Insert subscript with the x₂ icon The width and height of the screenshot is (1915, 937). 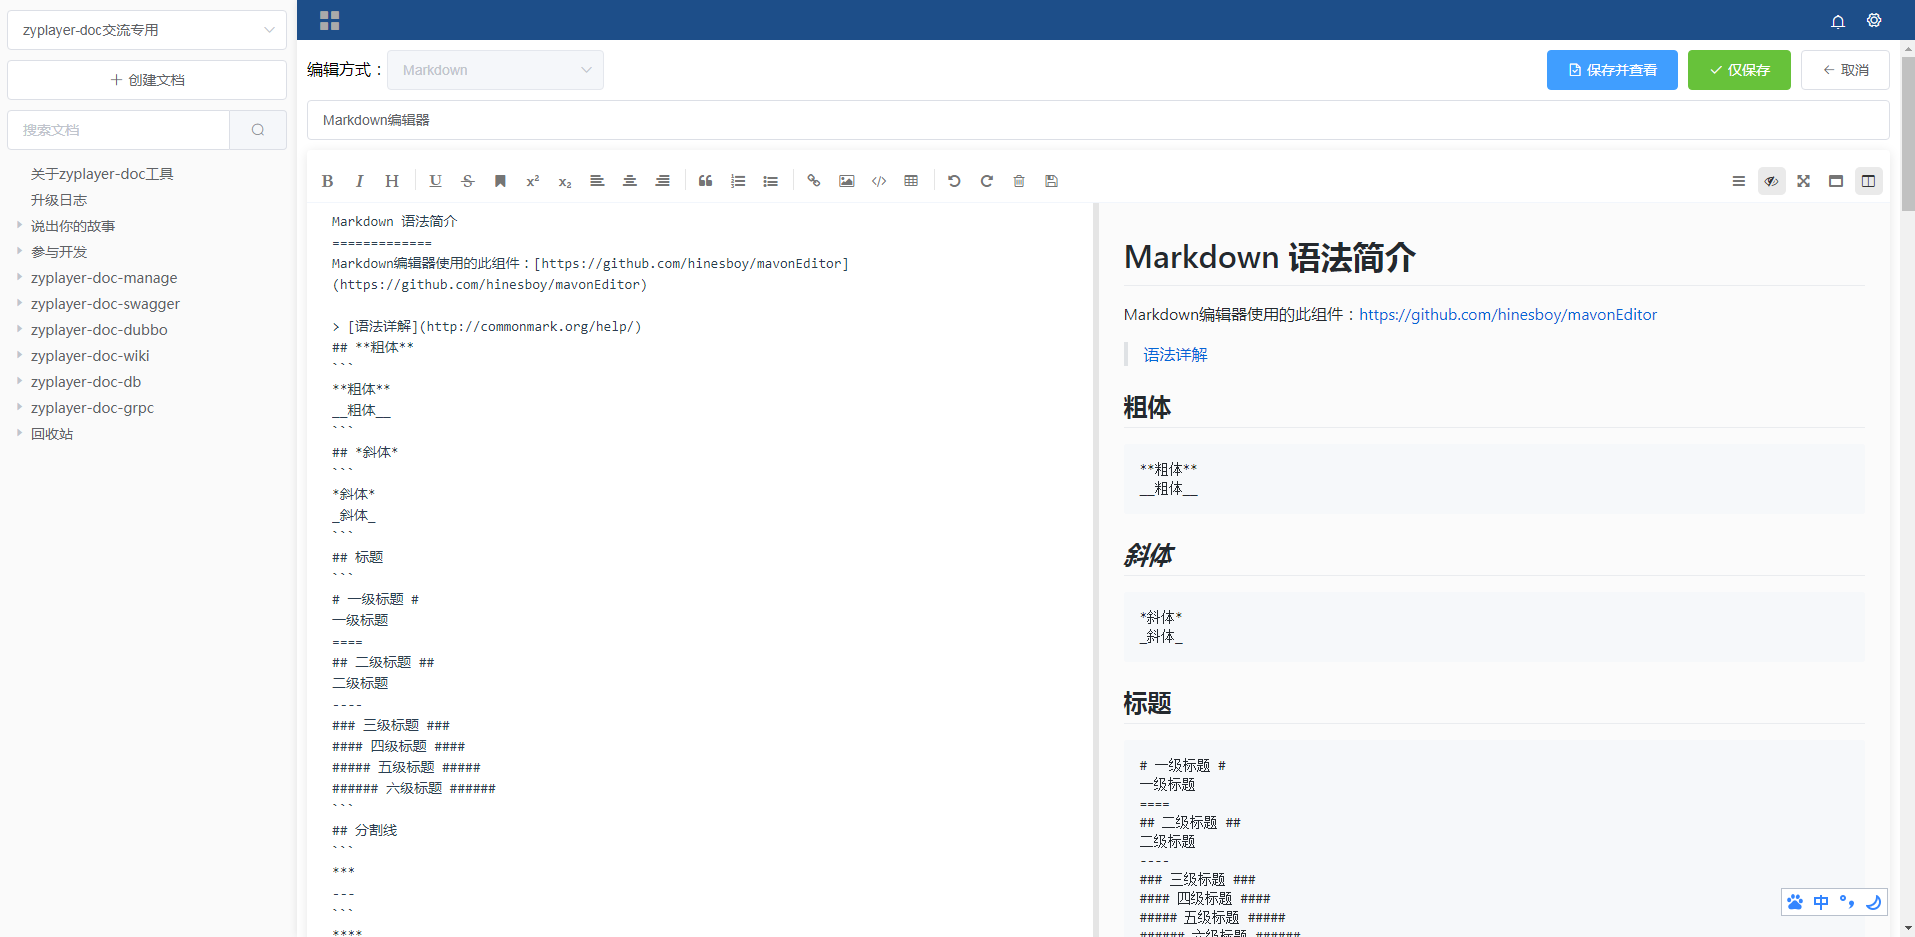click(x=565, y=181)
